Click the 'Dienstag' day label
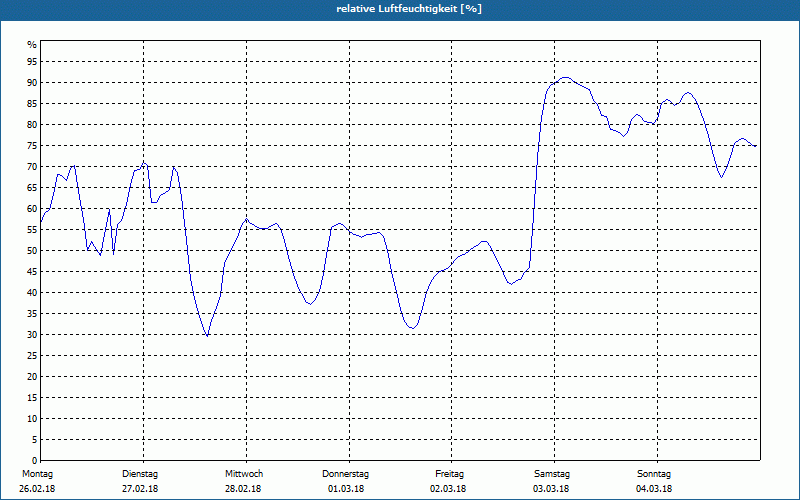This screenshot has width=800, height=500. pos(140,474)
